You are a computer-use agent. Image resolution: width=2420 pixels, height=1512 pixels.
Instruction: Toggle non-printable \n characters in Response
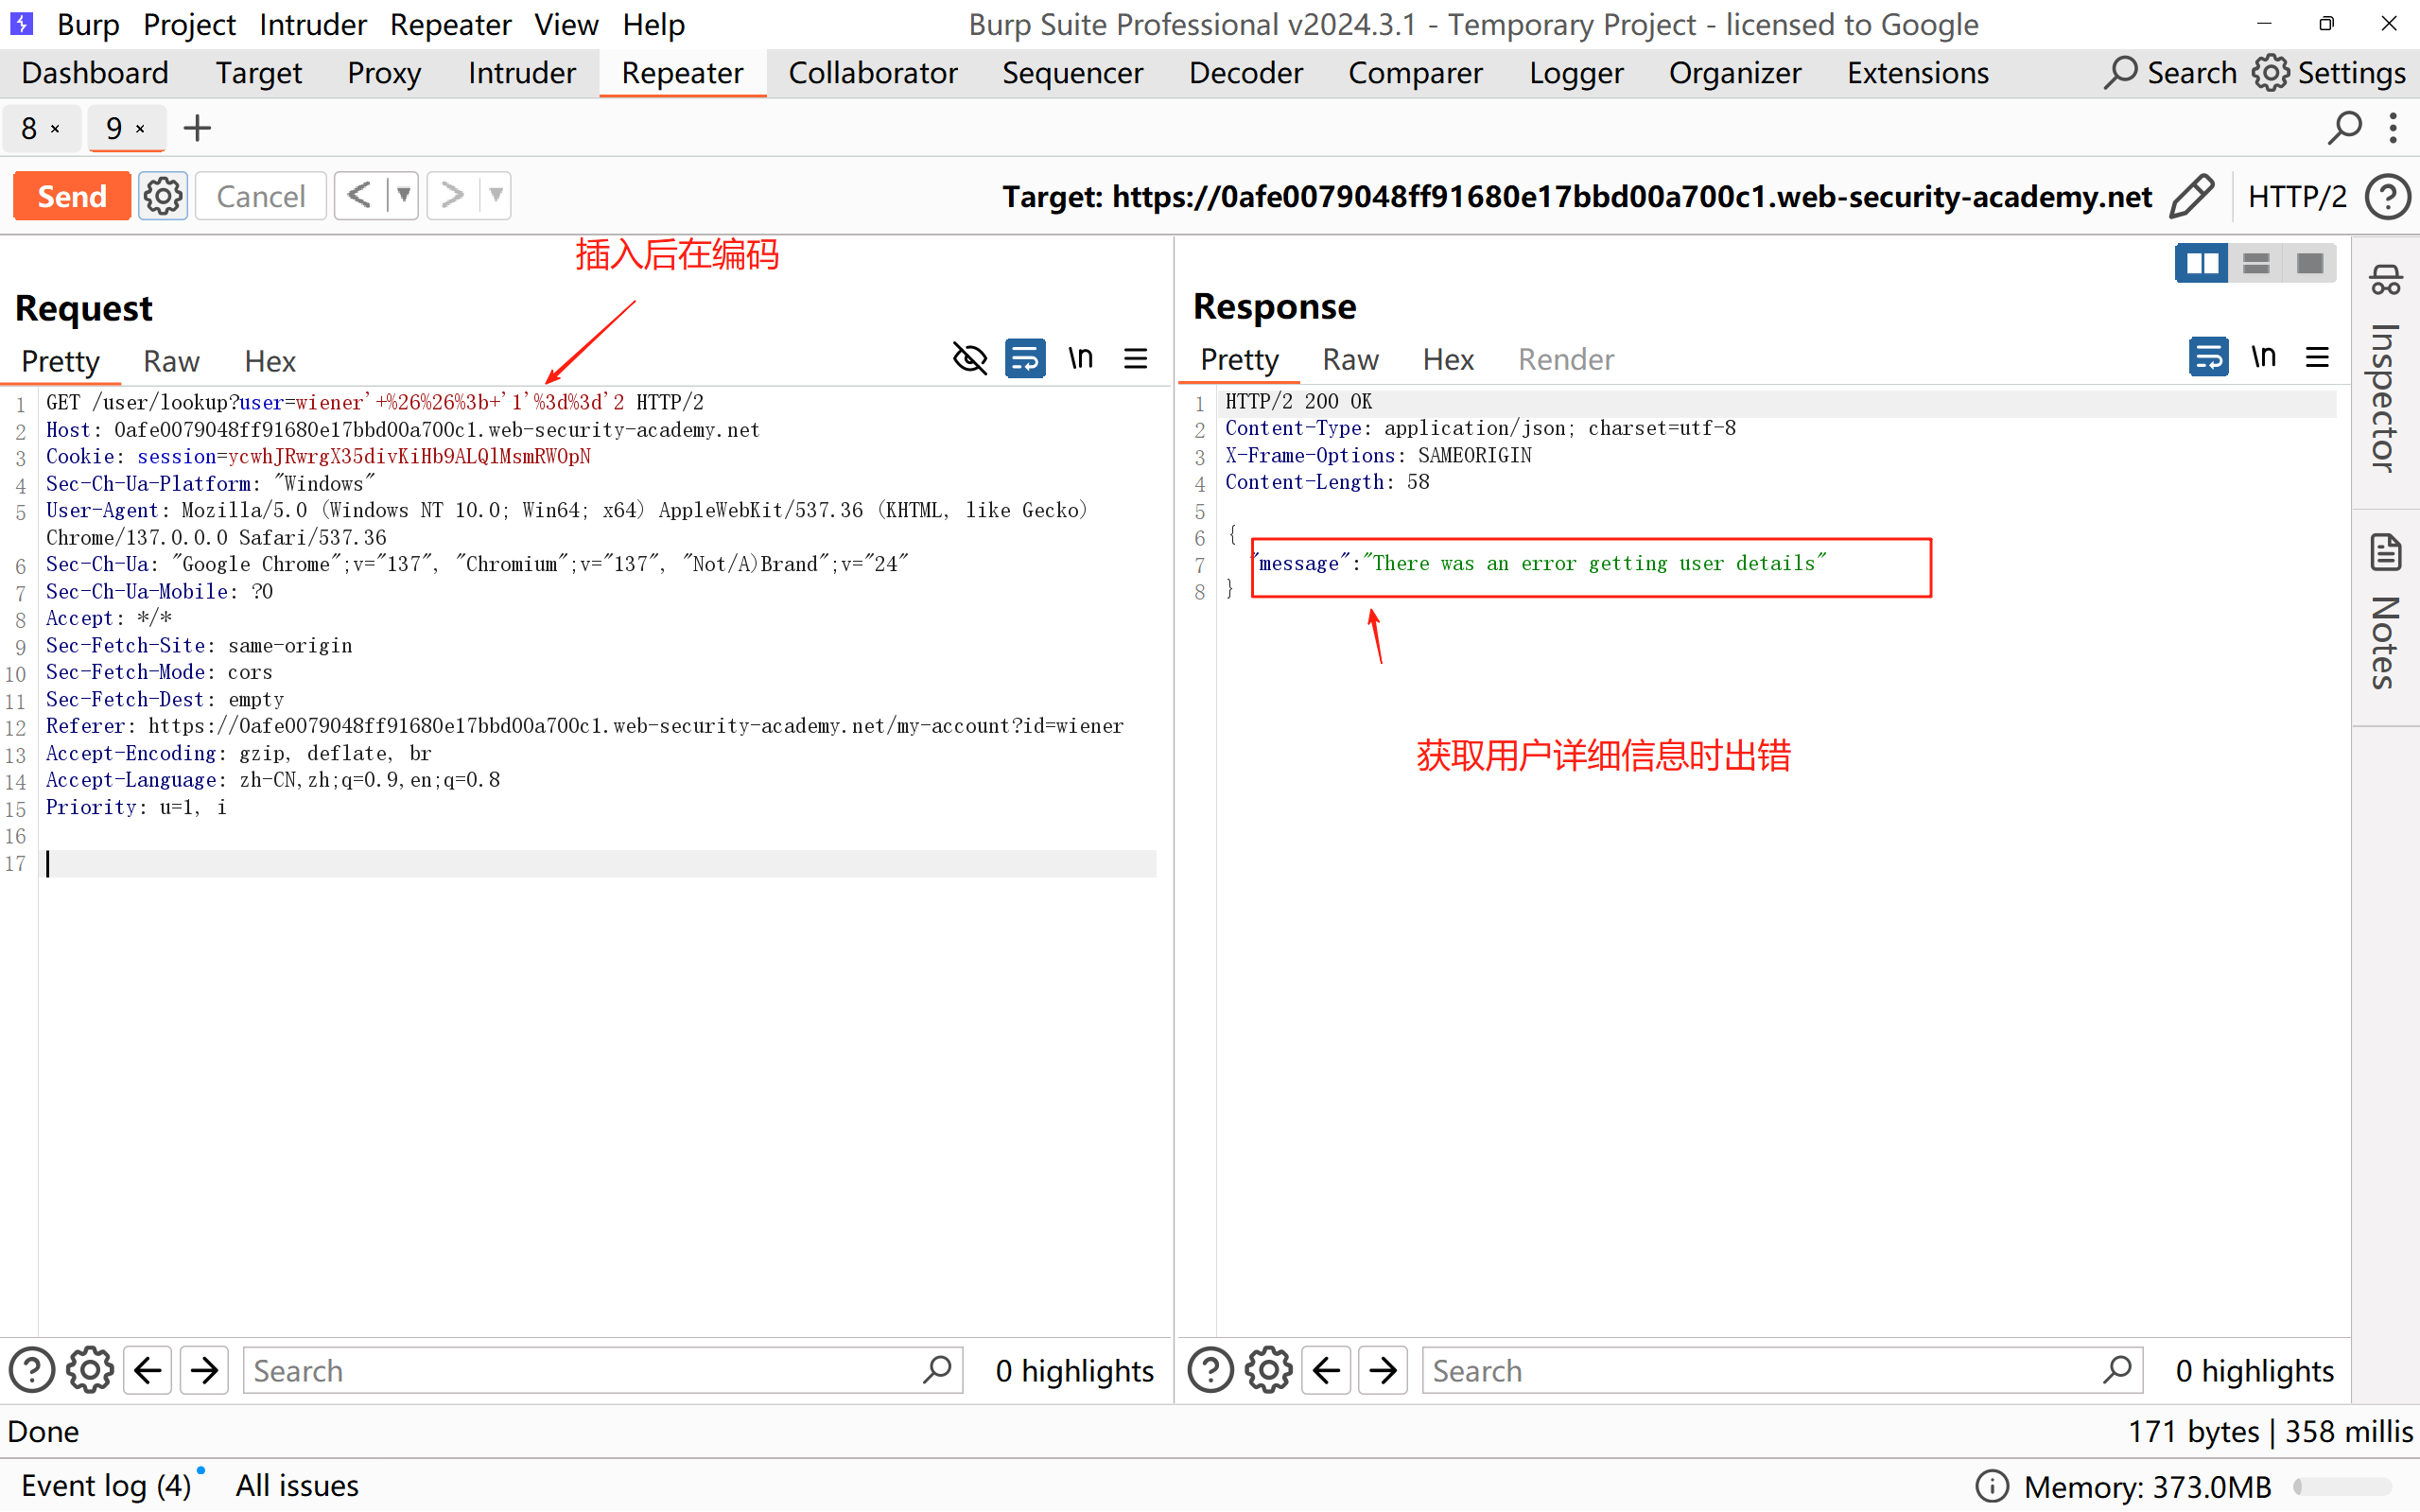[x=2263, y=357]
